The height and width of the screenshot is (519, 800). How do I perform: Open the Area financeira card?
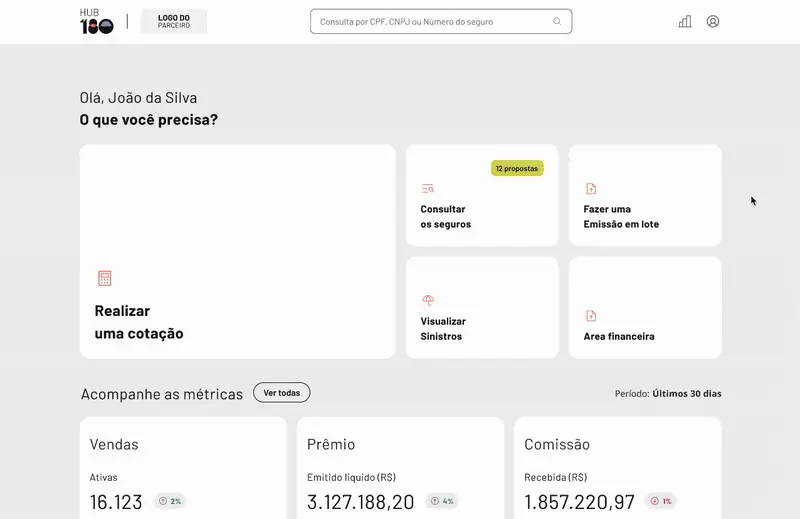[x=645, y=320]
